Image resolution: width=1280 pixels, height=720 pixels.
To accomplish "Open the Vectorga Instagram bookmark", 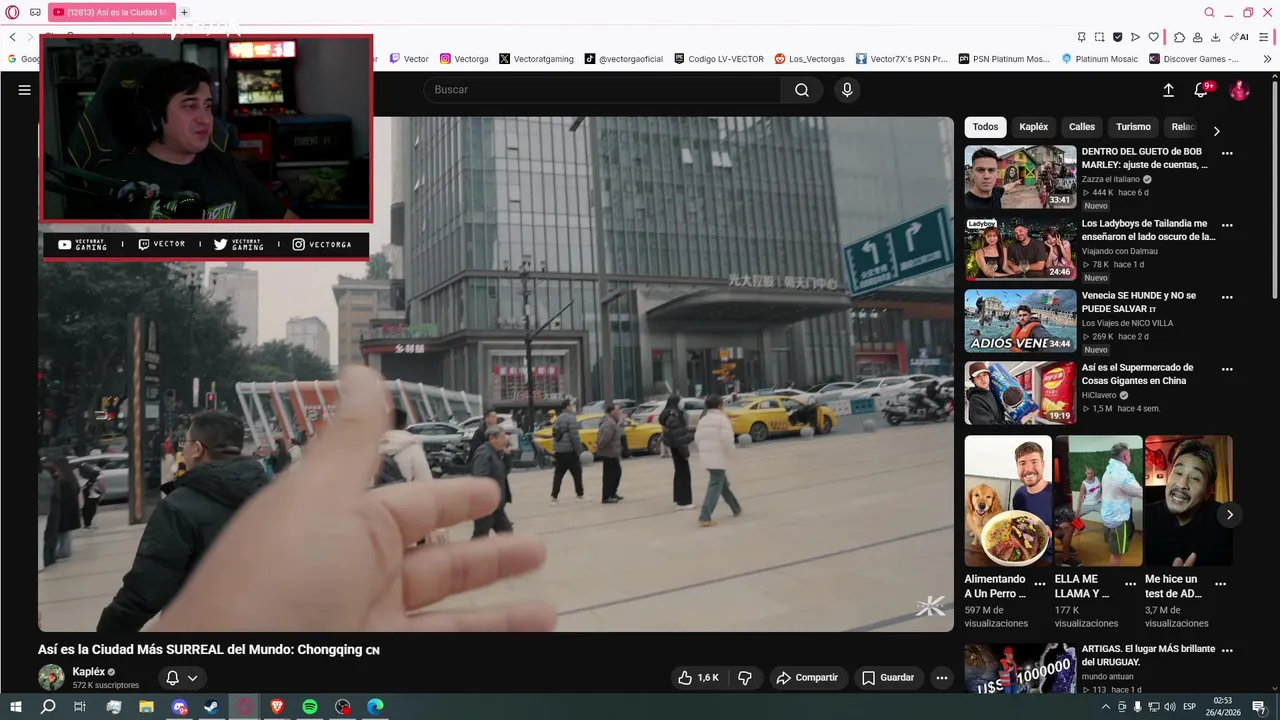I will tap(464, 59).
